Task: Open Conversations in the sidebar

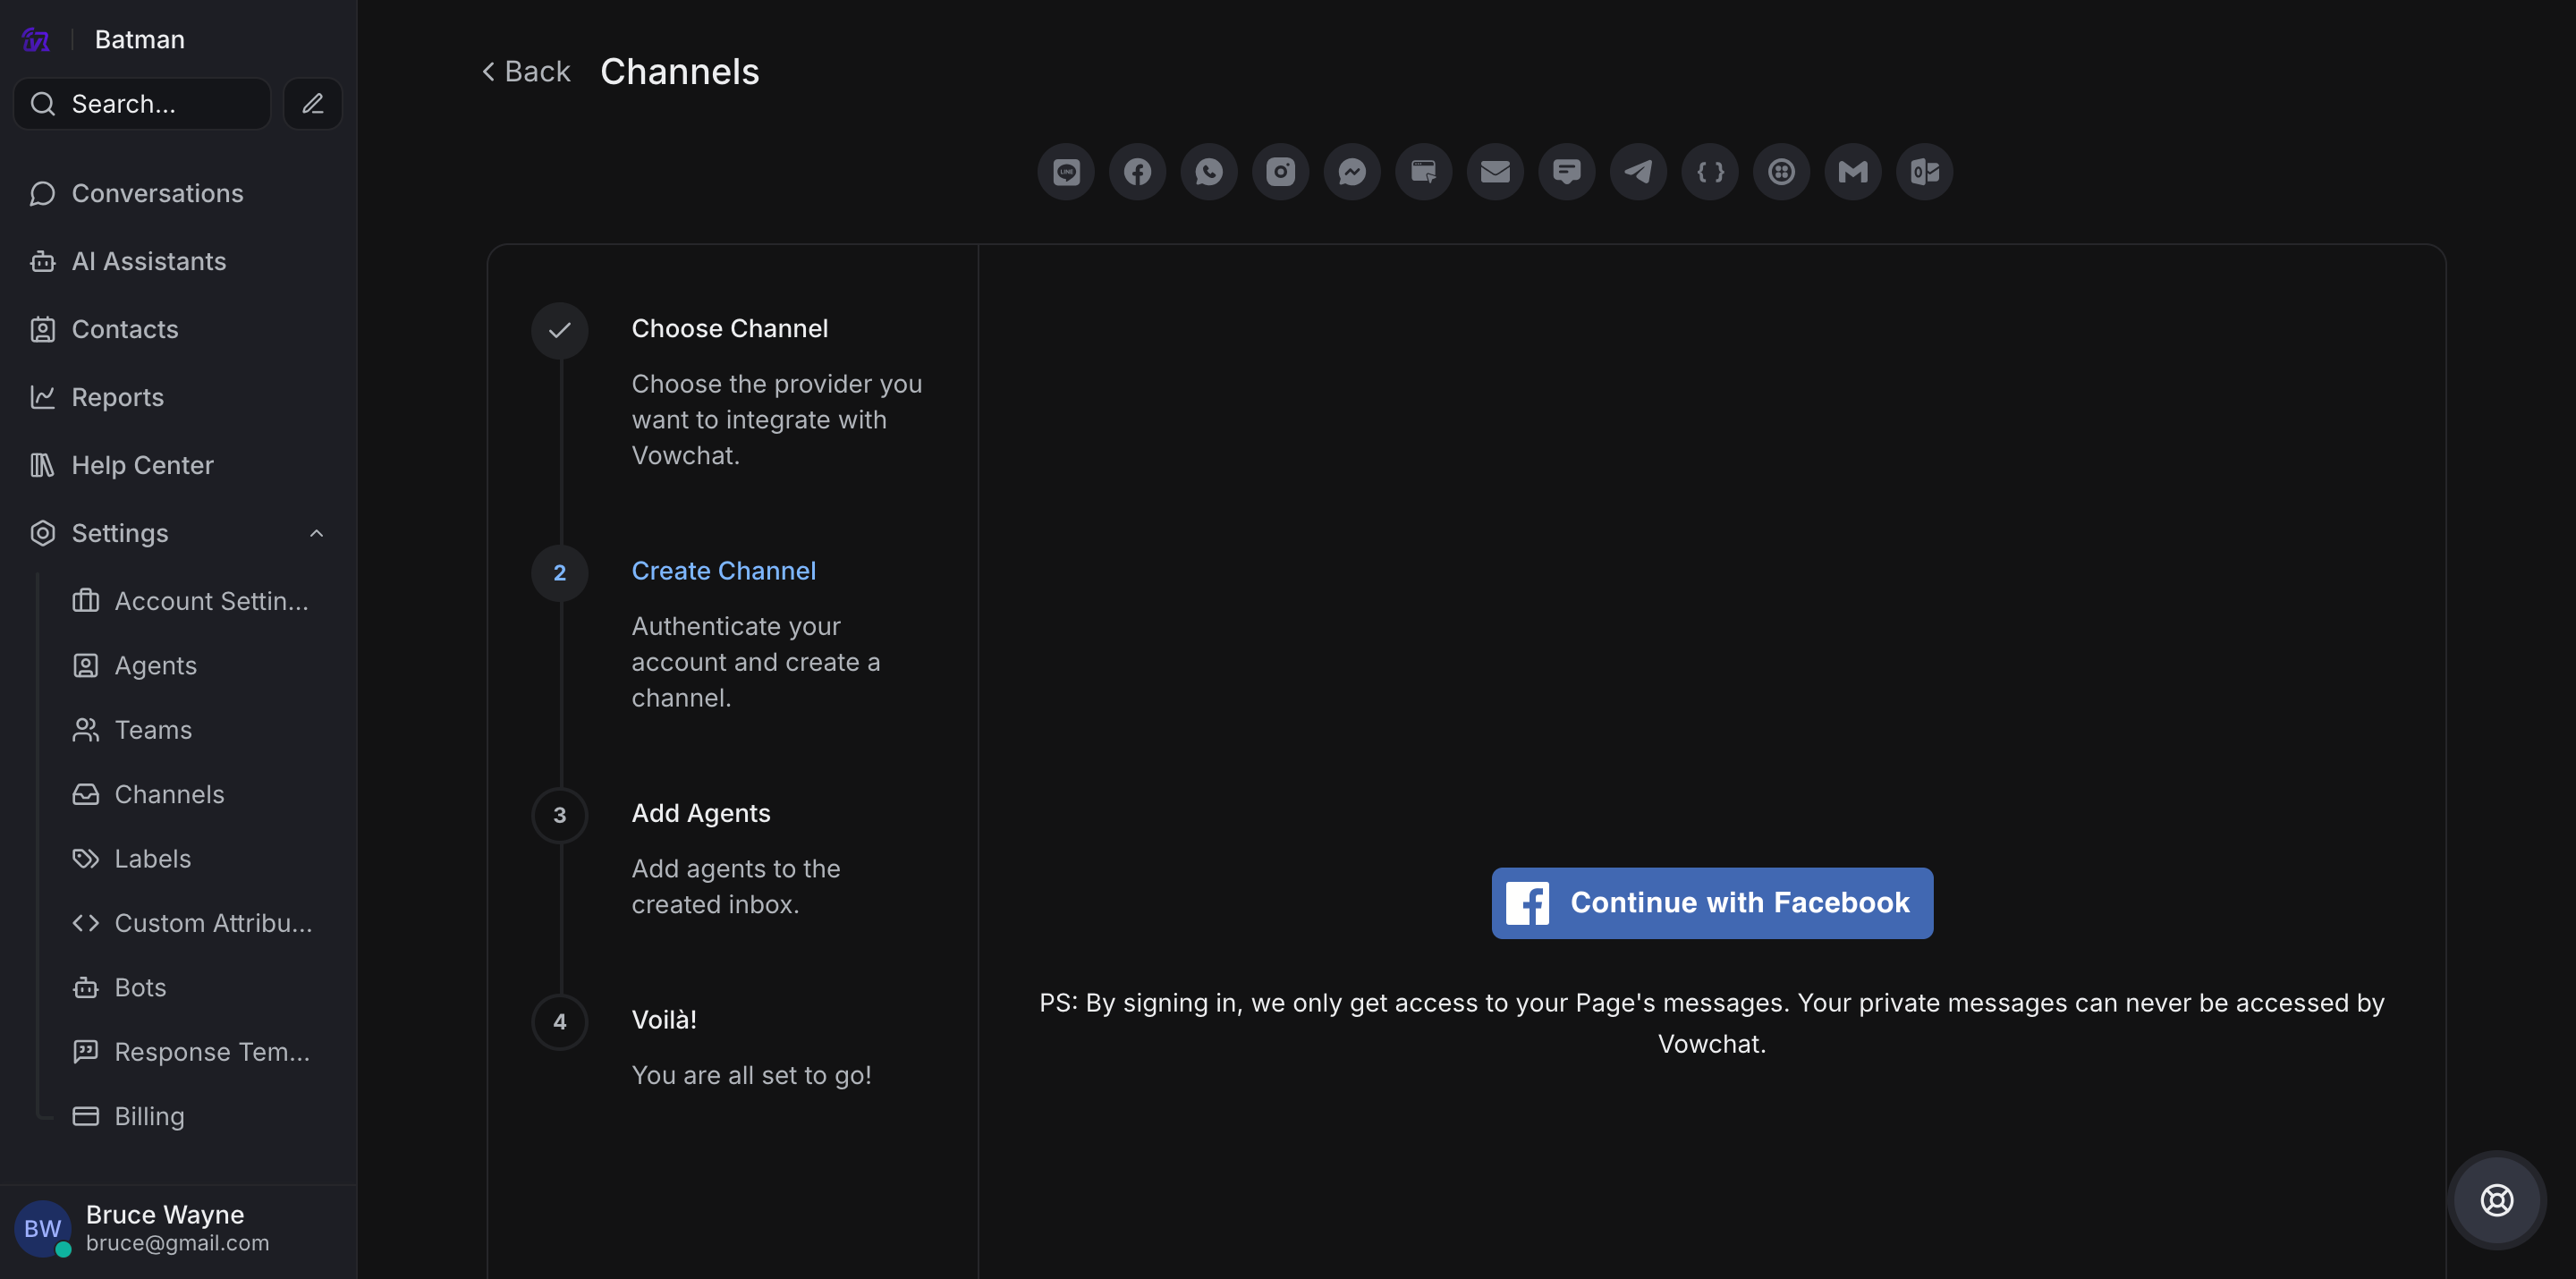Action: [157, 193]
